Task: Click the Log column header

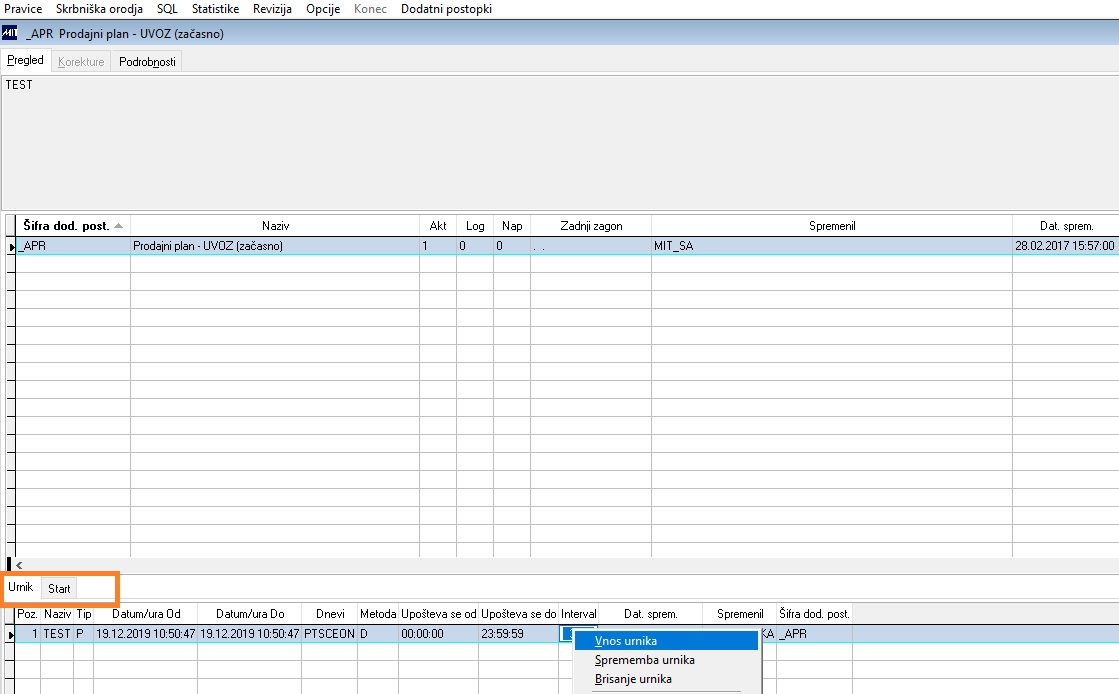Action: pos(475,226)
